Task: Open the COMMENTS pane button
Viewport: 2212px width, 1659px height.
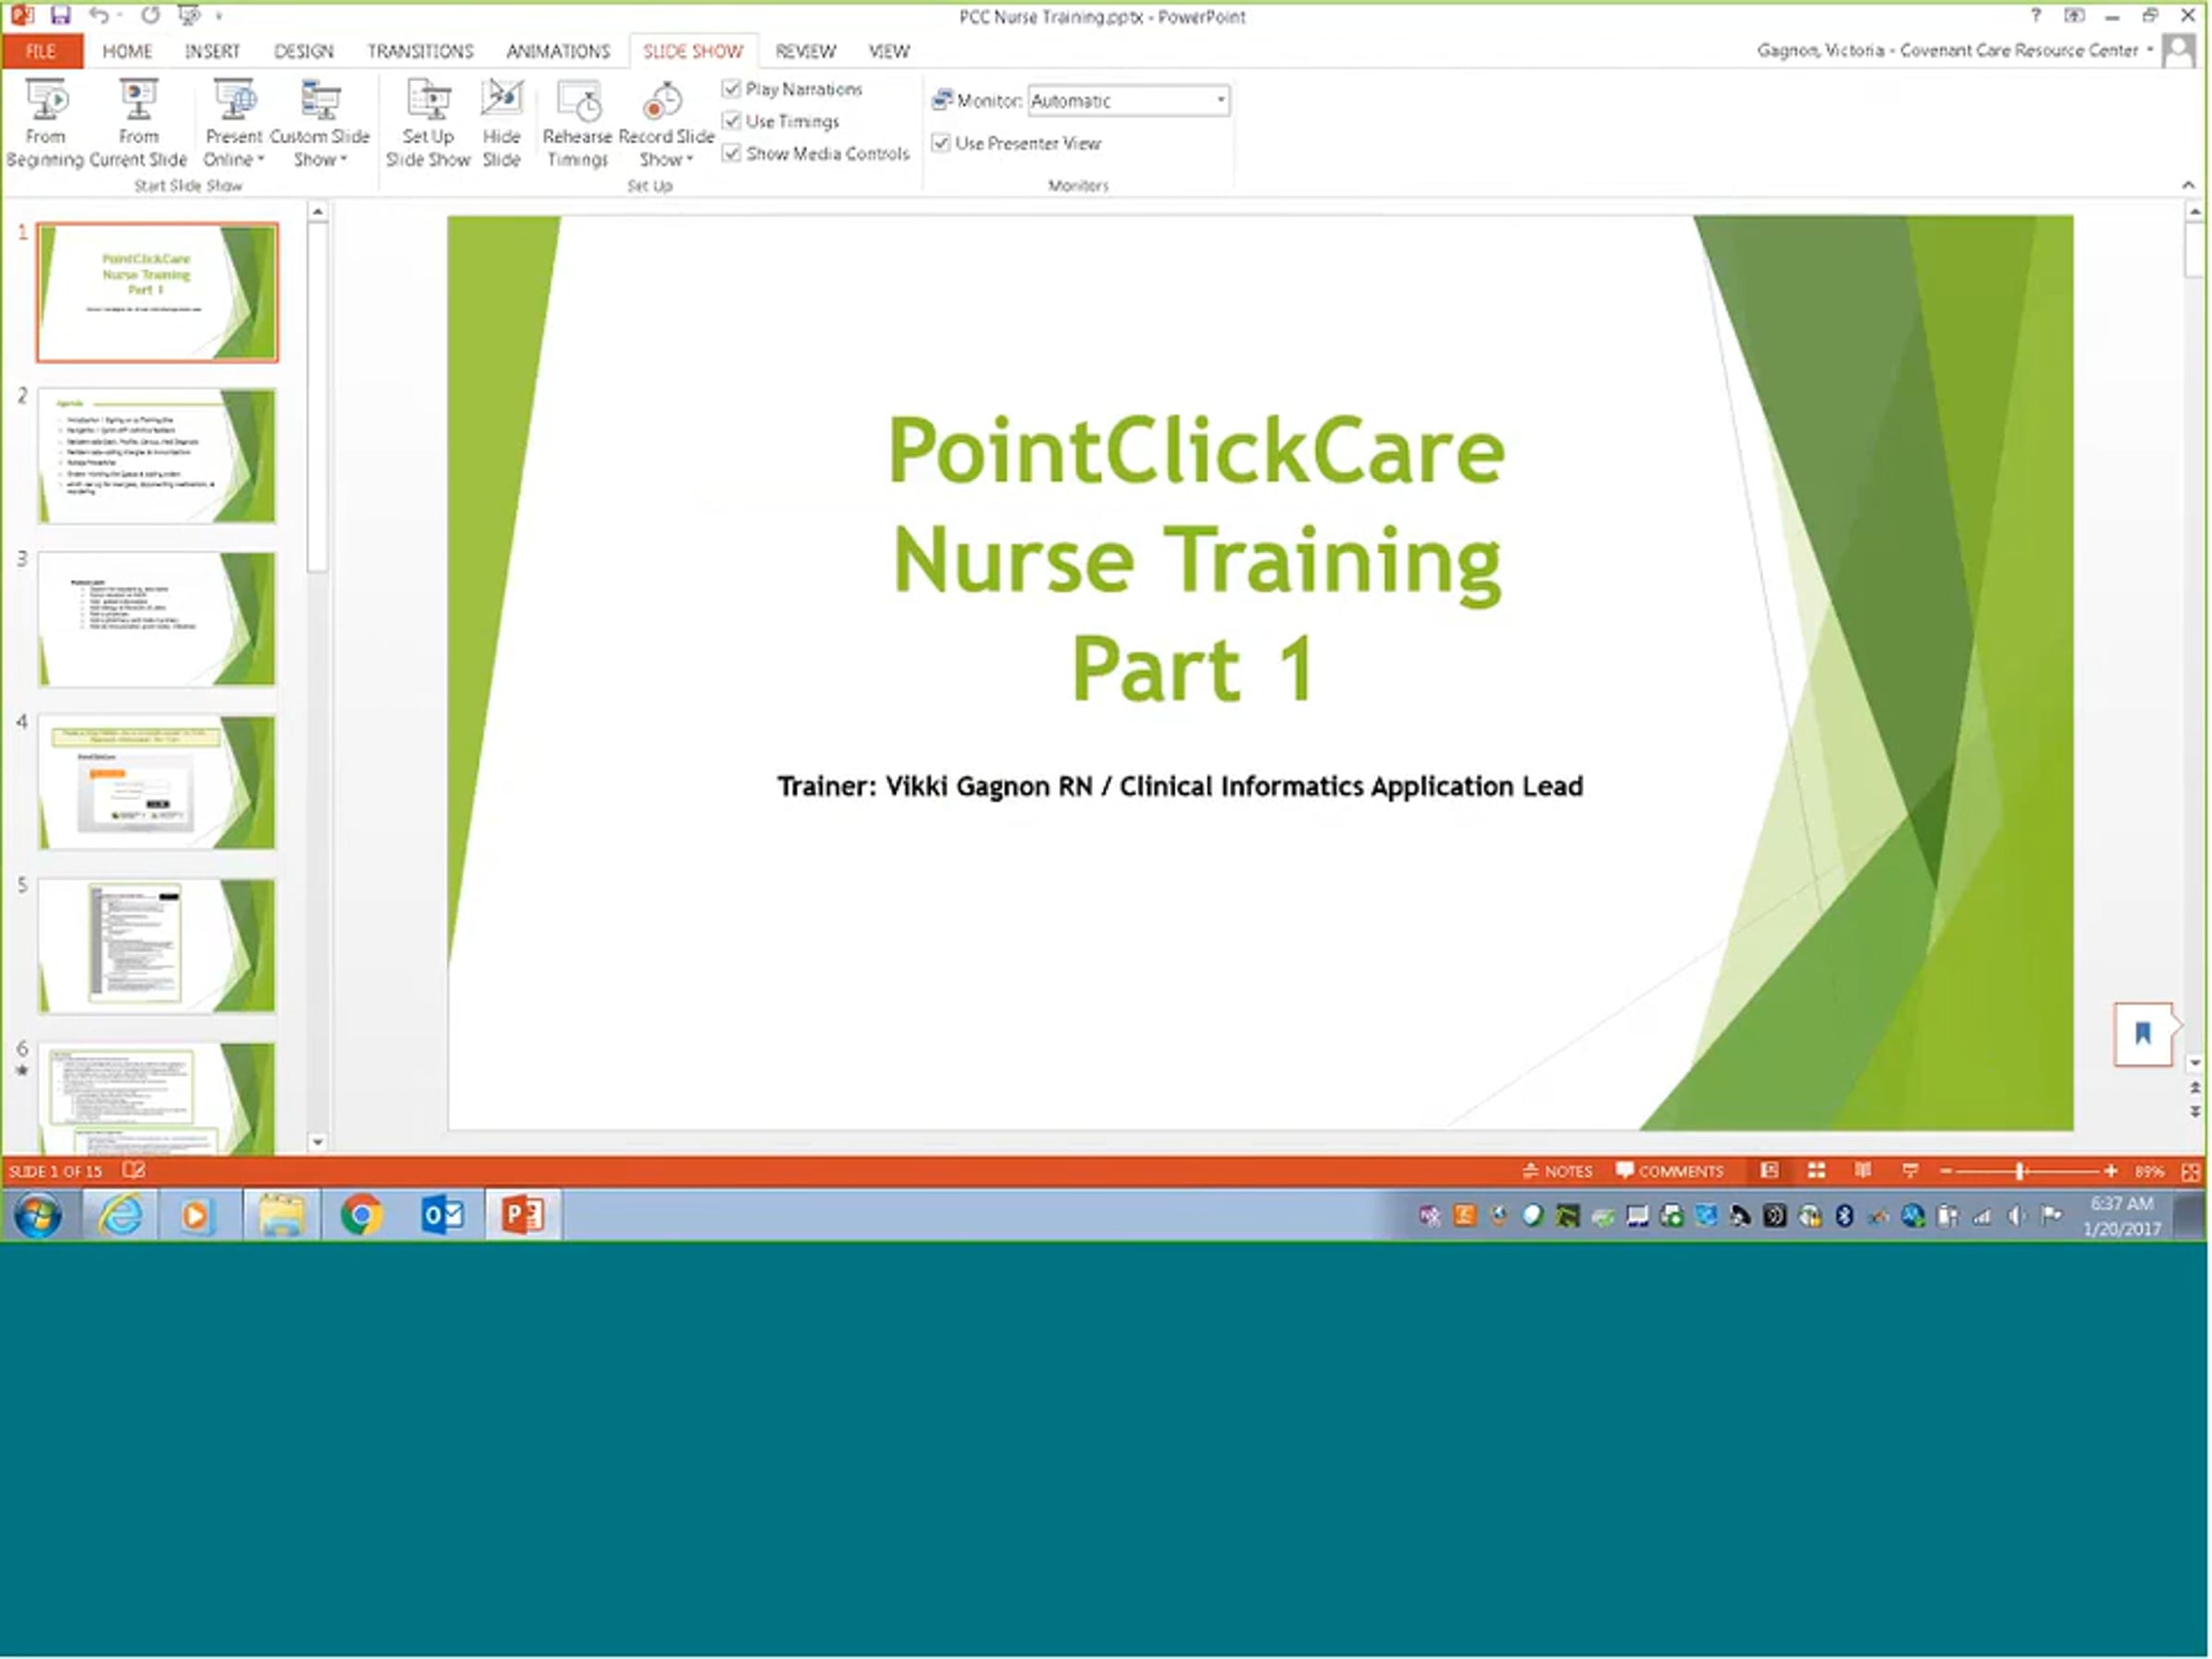Action: [1669, 1171]
